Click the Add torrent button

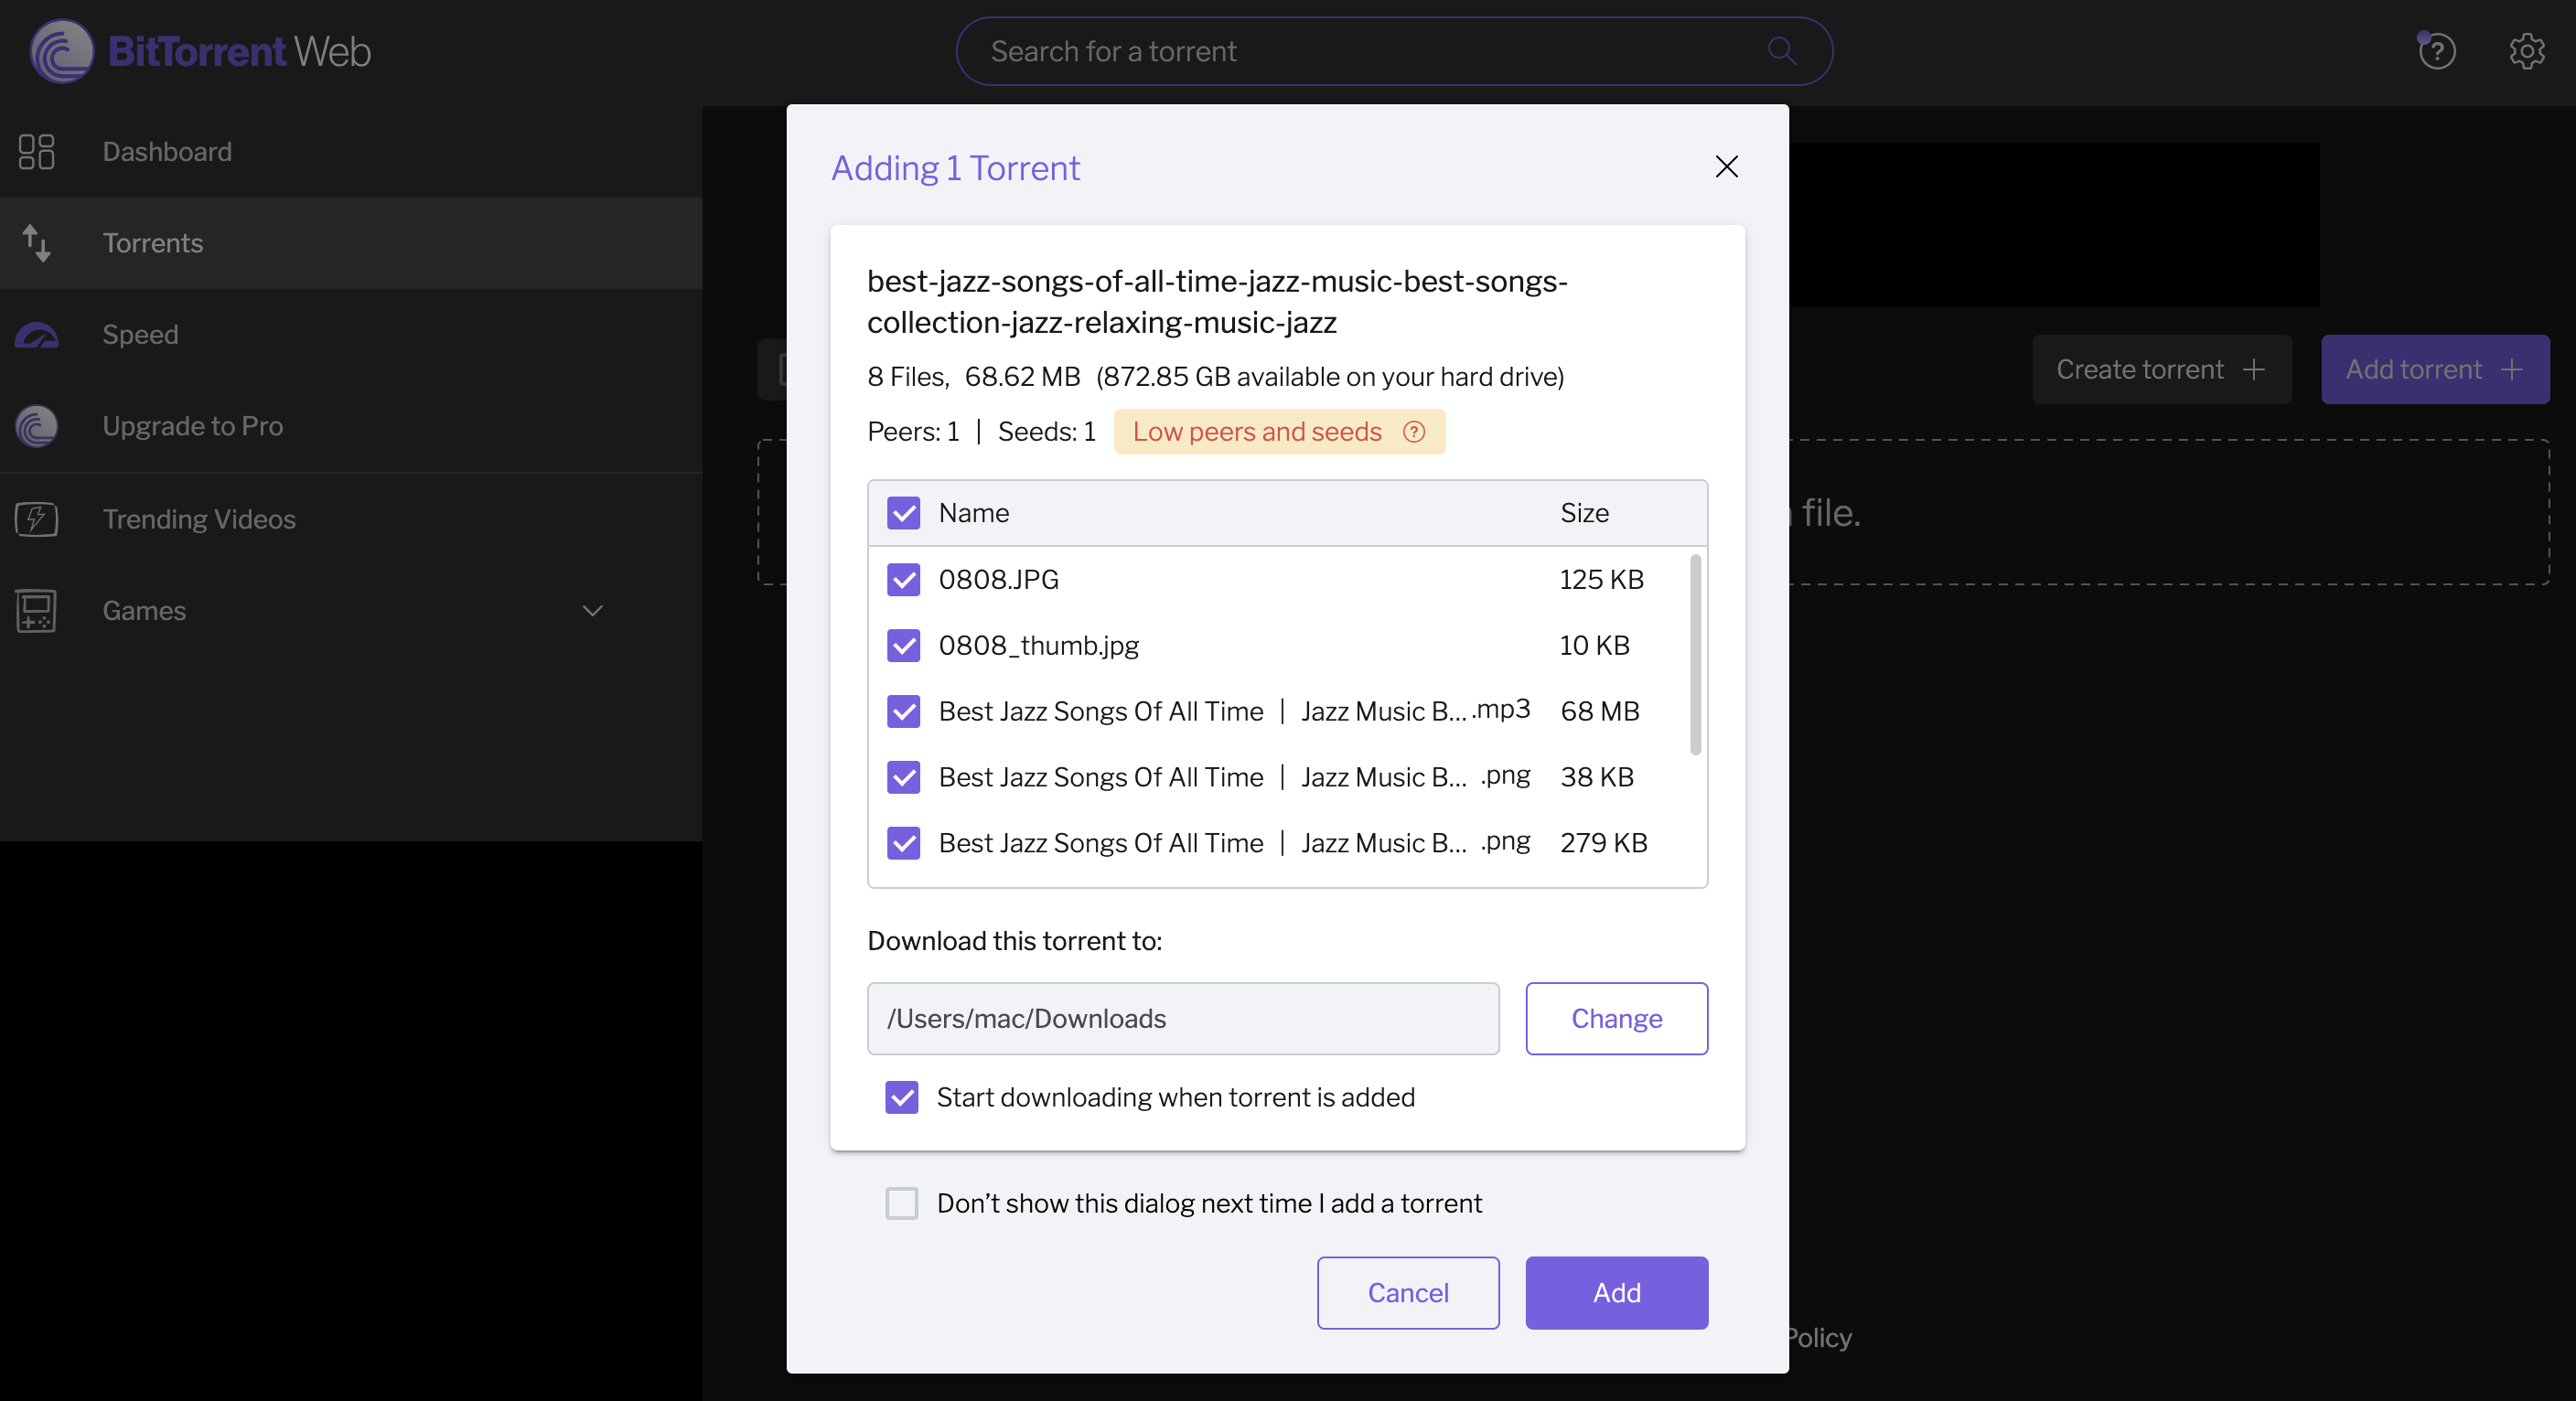[x=2435, y=370]
